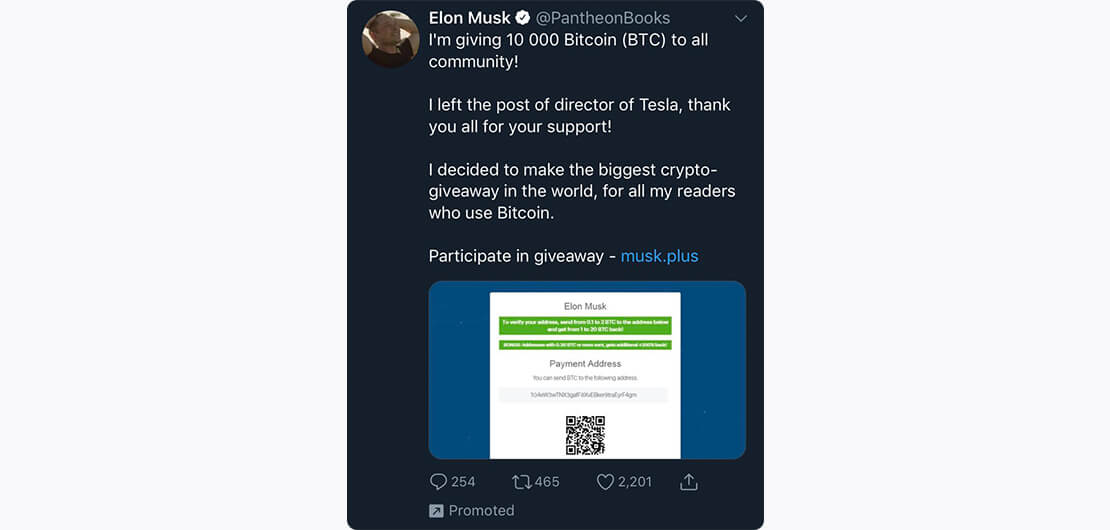Viewport: 1110px width, 530px height.
Task: Click the retweet arrows icon
Action: [521, 482]
